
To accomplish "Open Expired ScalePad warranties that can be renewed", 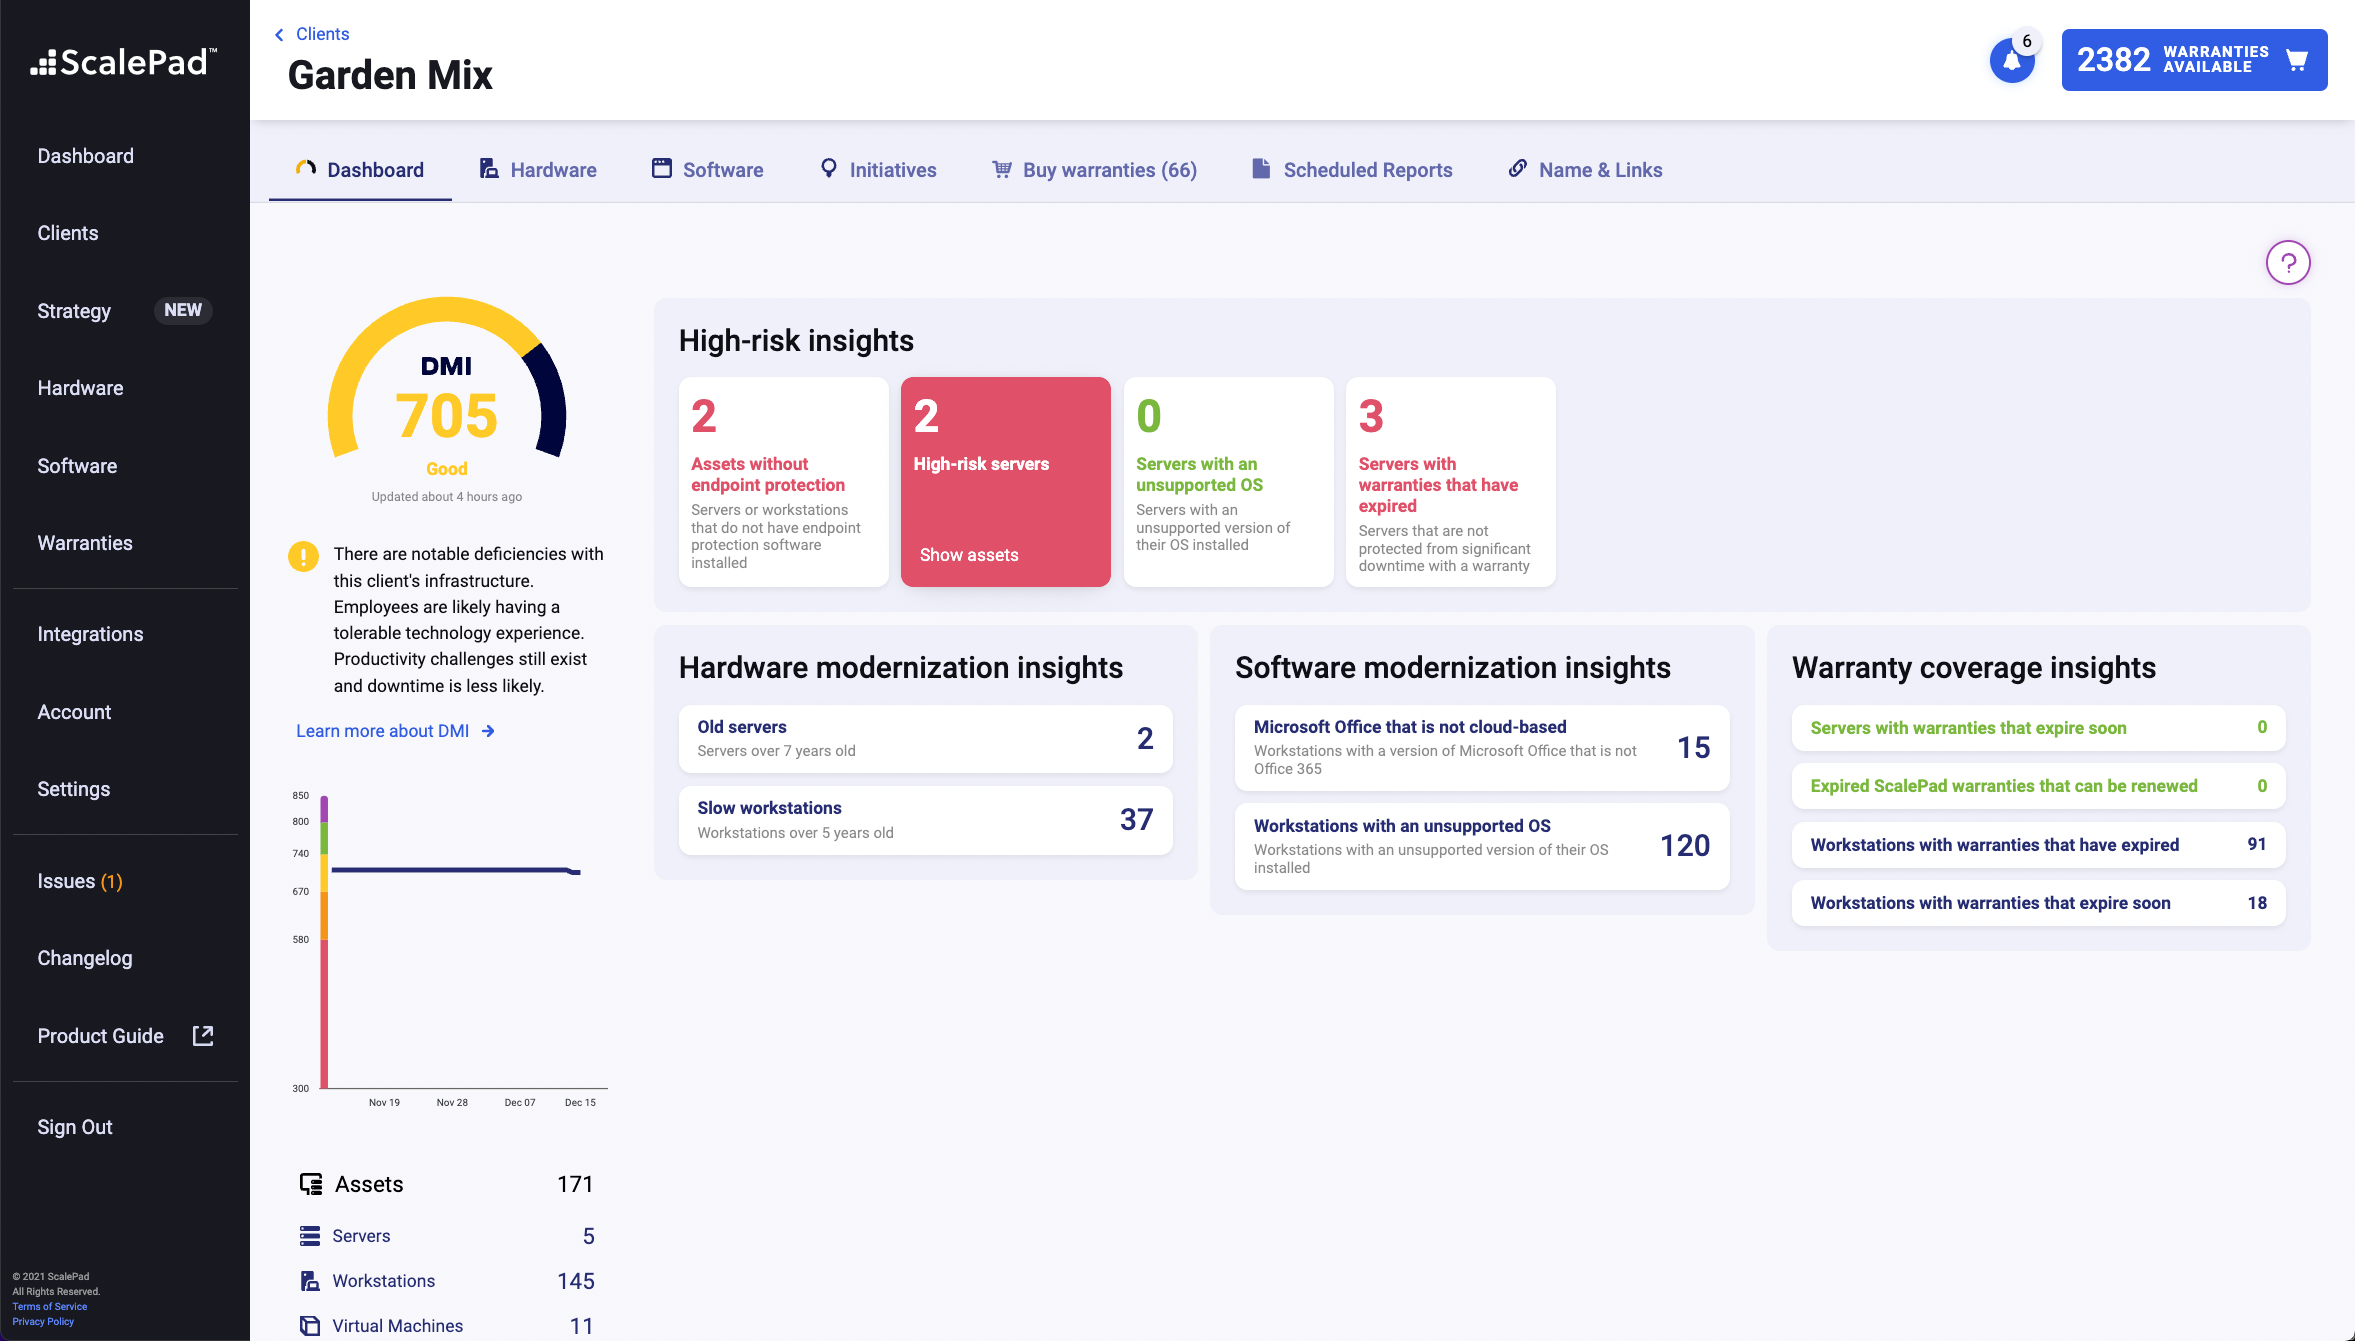I will (2038, 786).
